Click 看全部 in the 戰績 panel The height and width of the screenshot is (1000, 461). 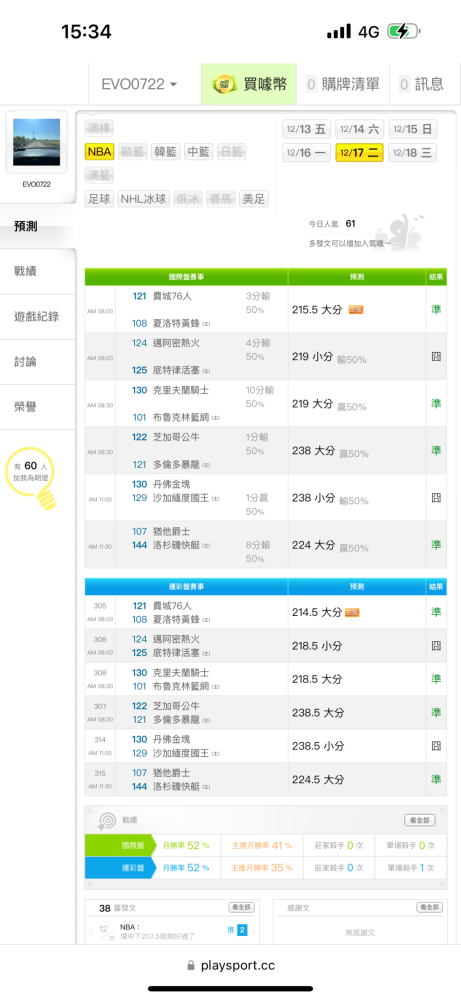420,820
